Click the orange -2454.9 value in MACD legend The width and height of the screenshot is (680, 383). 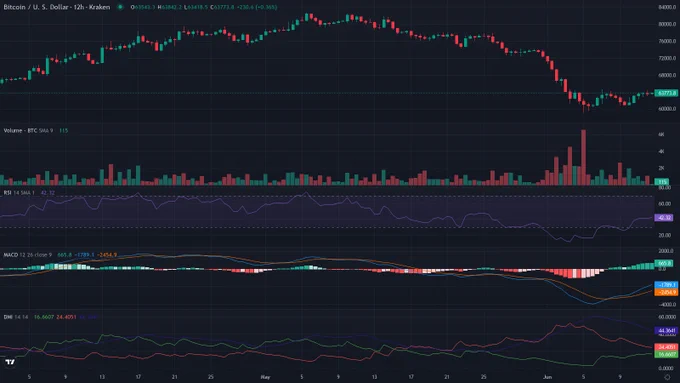pos(107,255)
